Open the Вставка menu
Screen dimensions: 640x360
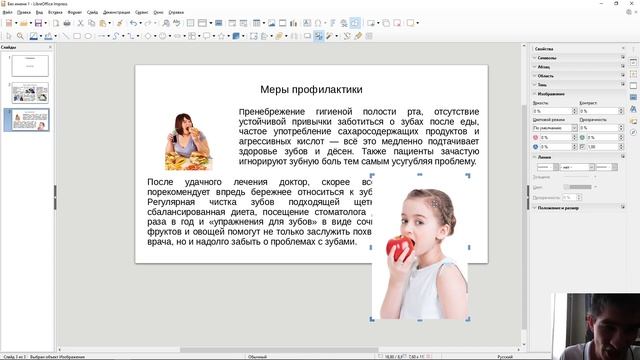coord(55,13)
